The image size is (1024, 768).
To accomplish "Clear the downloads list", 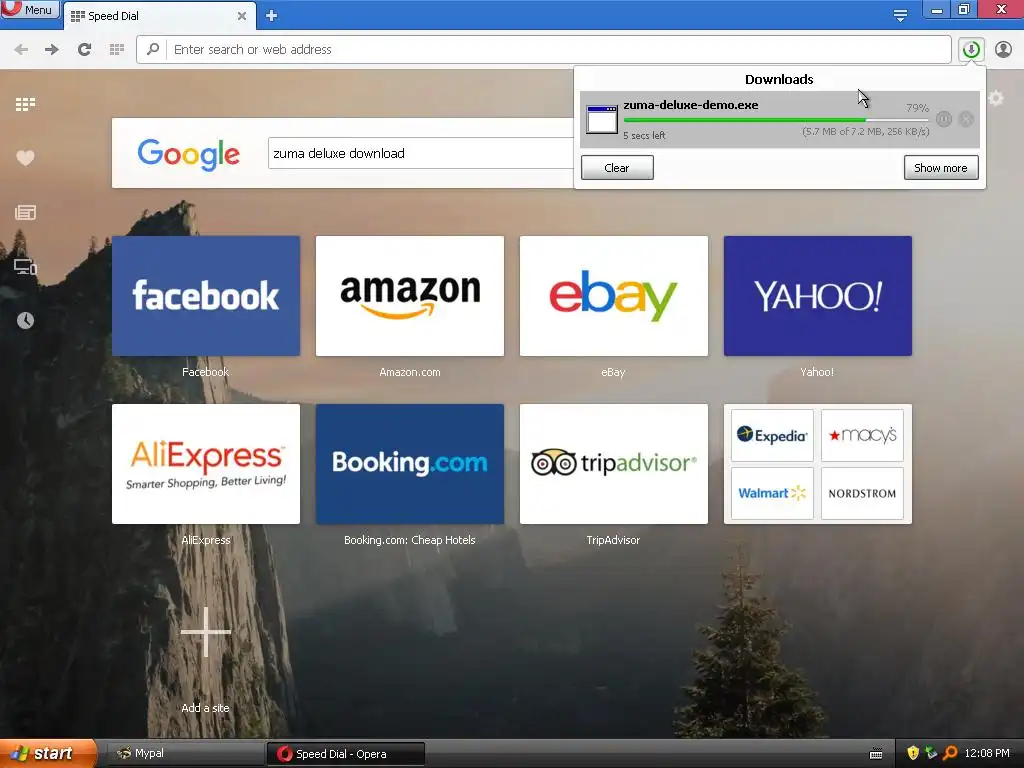I will 617,168.
